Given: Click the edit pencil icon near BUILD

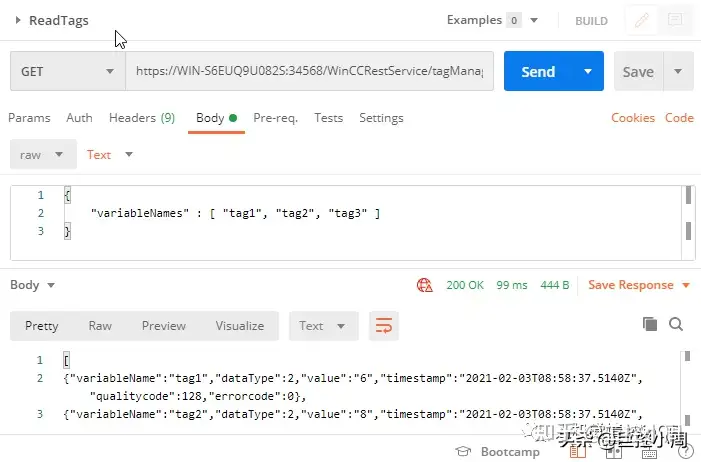Looking at the screenshot, I should click(641, 20).
